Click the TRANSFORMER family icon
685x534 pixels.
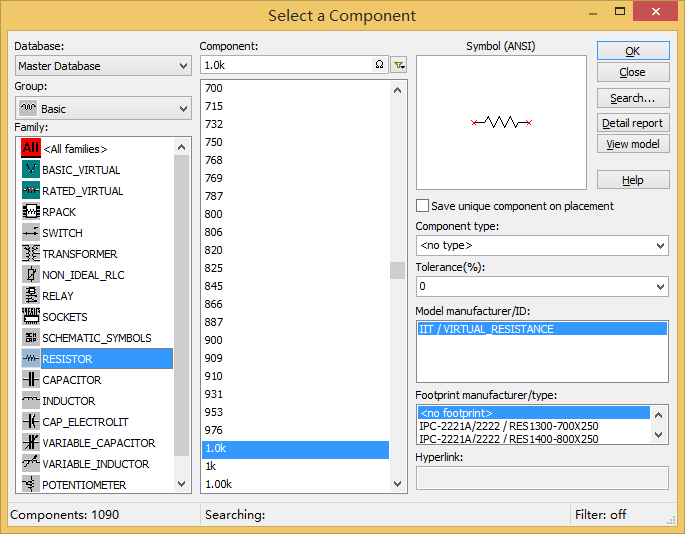pos(30,254)
